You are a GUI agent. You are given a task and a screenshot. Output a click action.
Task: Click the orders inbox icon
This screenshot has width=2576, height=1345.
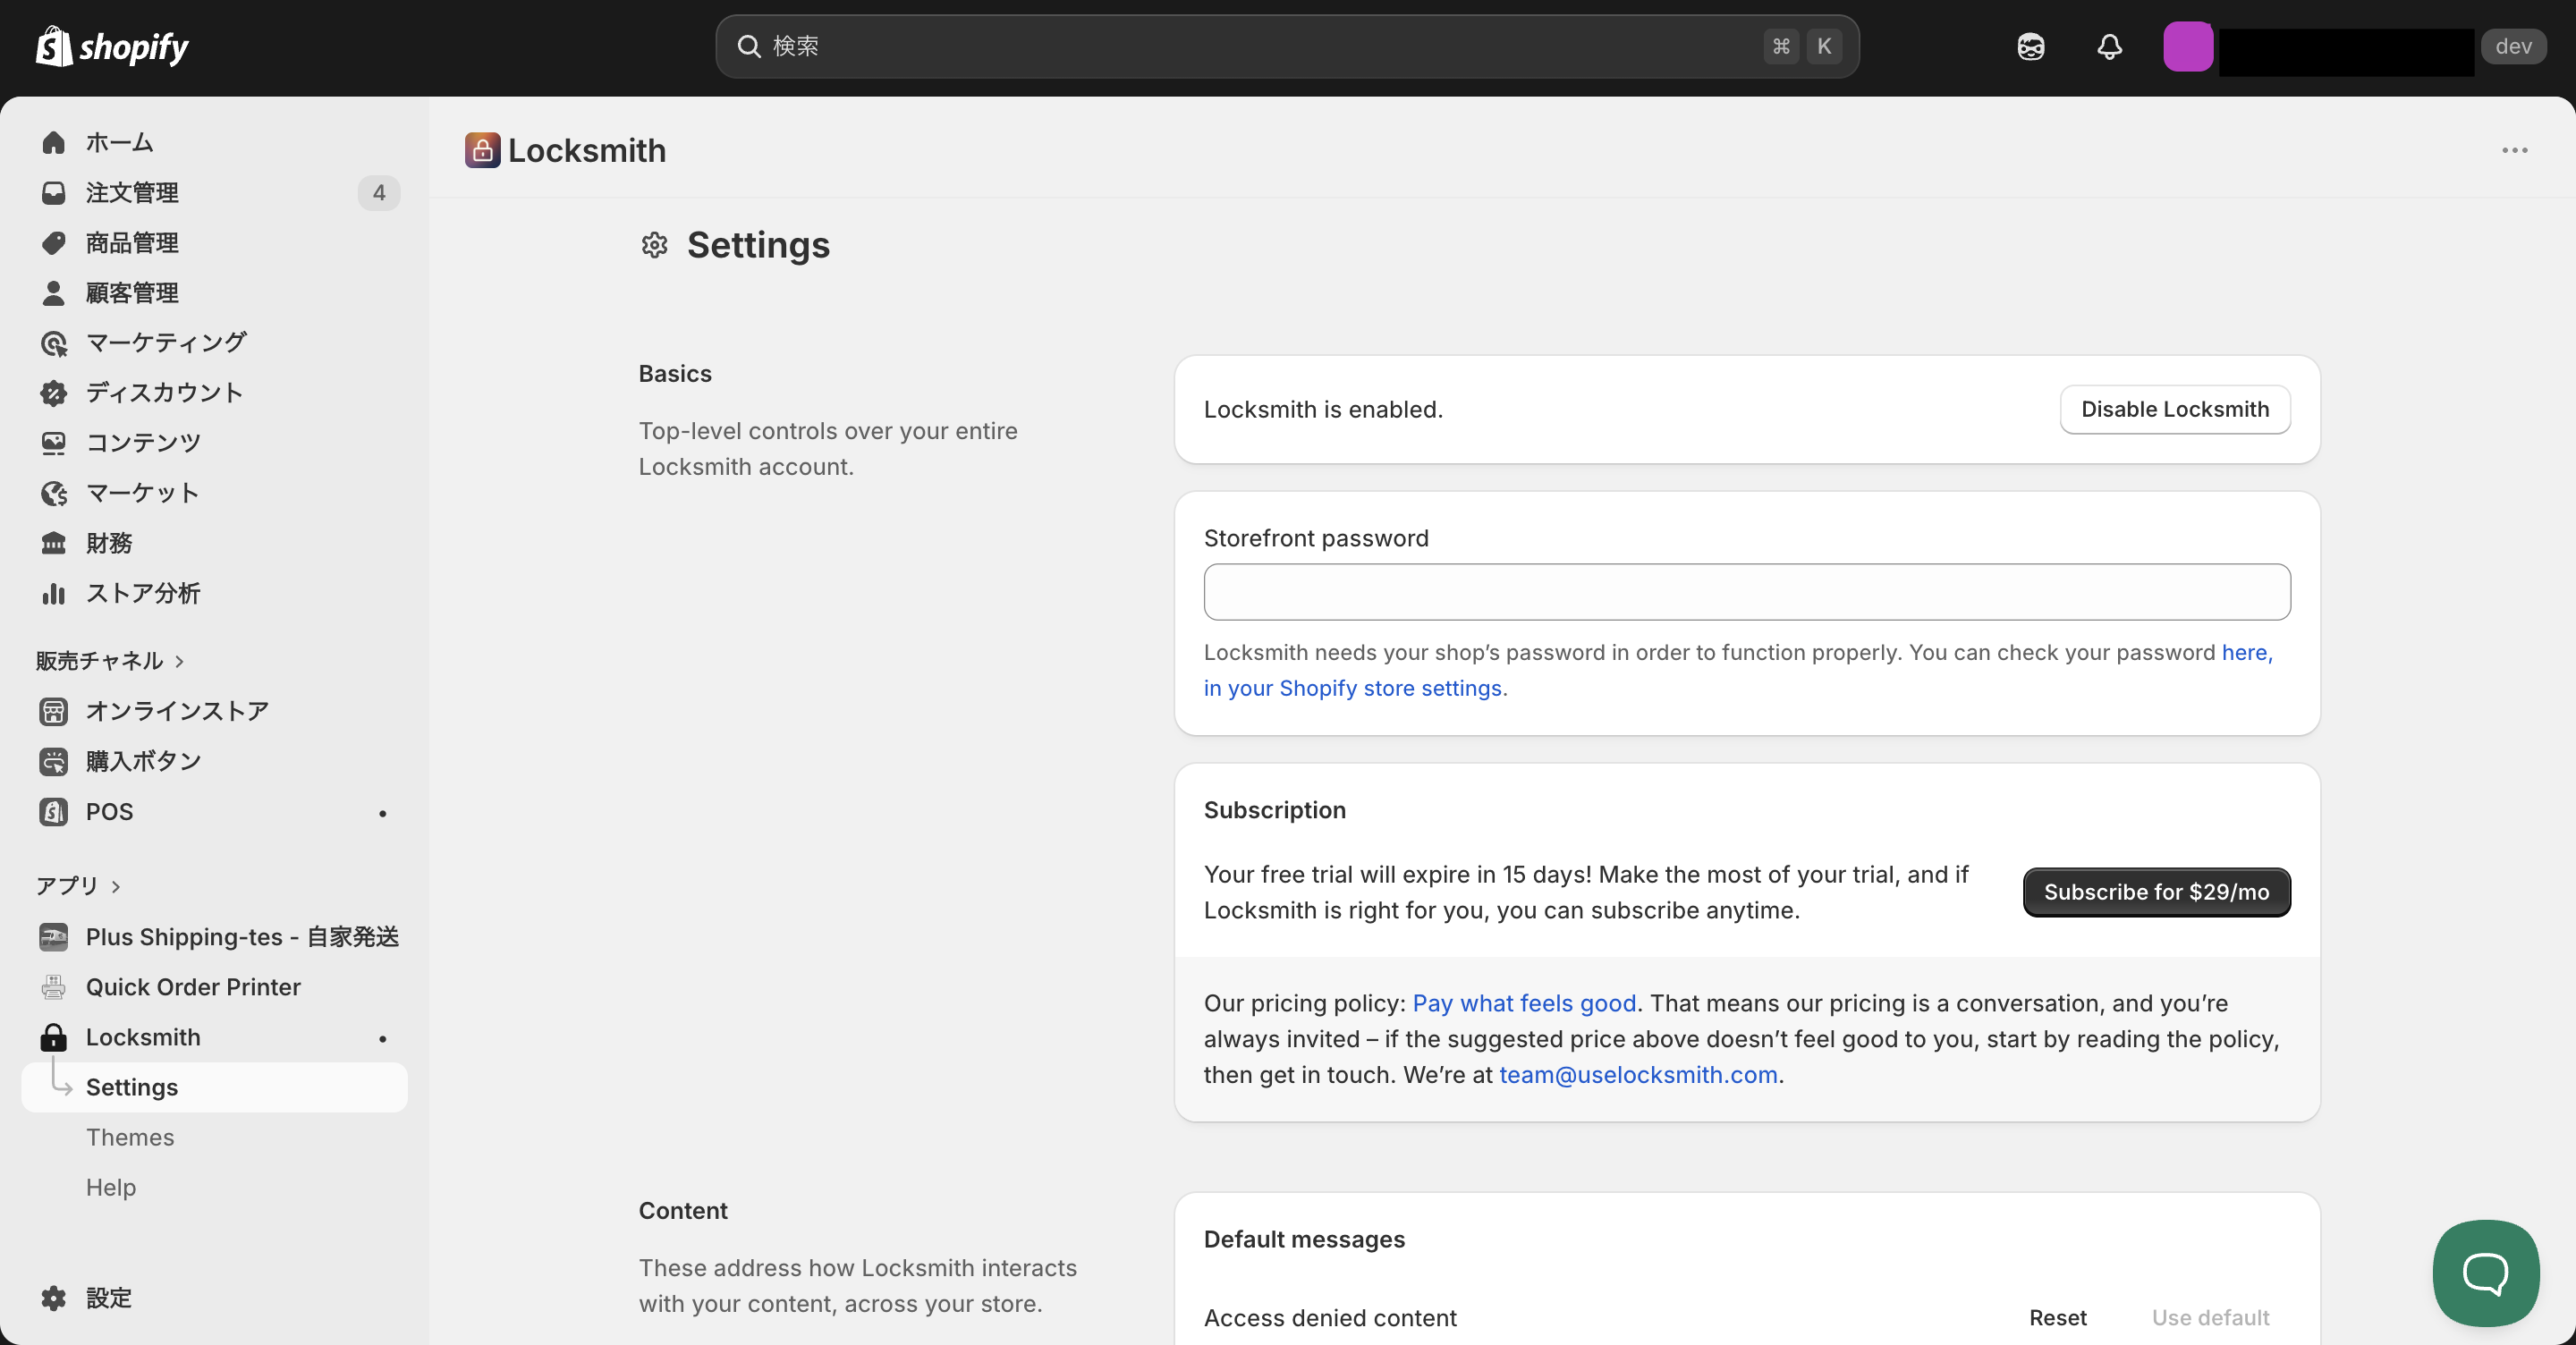[x=54, y=192]
